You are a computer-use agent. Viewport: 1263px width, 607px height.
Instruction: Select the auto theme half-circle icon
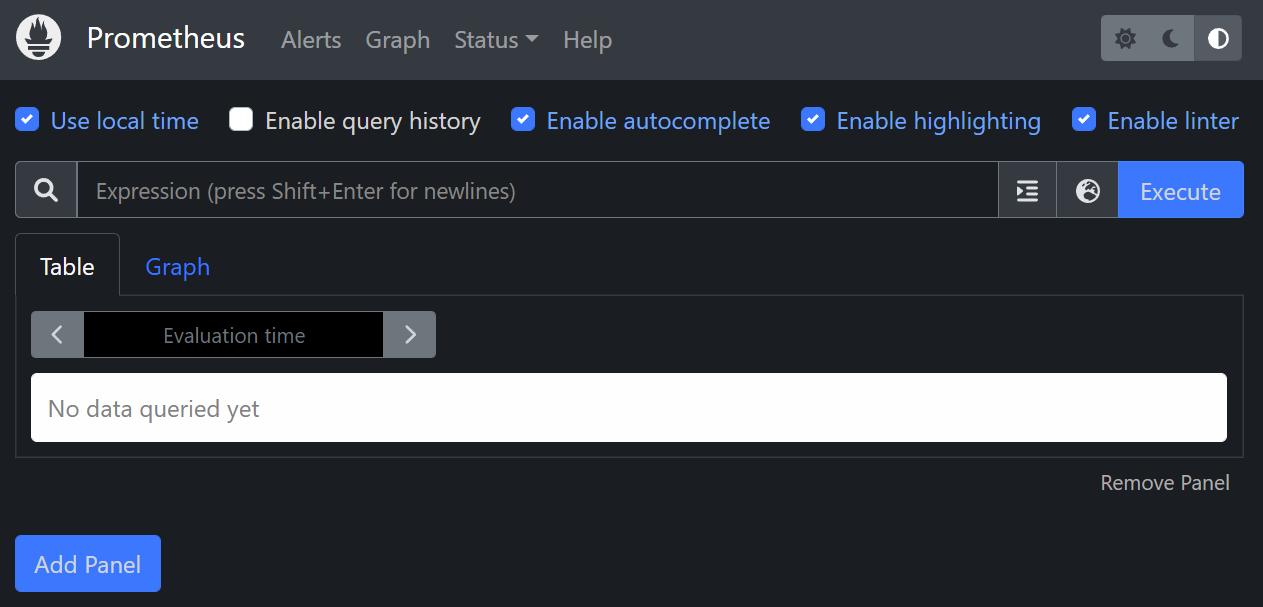1216,37
